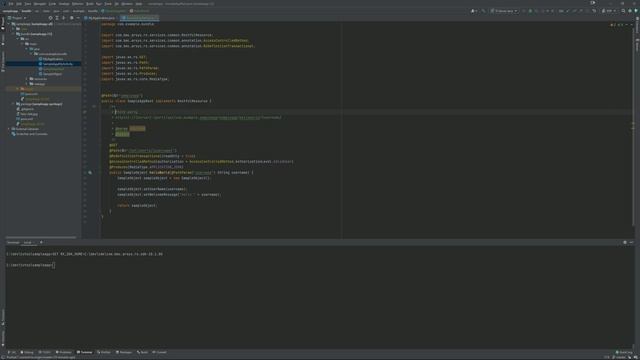Screen dimensions: 640x360
Task: Open the Terminal panel settings gear
Action: pyautogui.click(x=625, y=242)
